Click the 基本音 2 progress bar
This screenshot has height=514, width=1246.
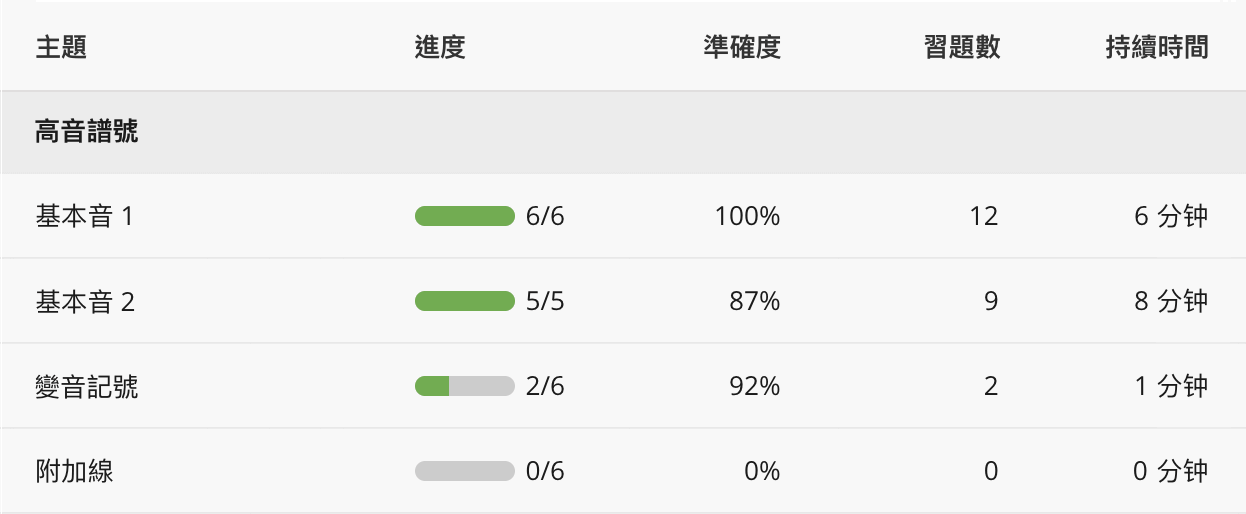(464, 301)
